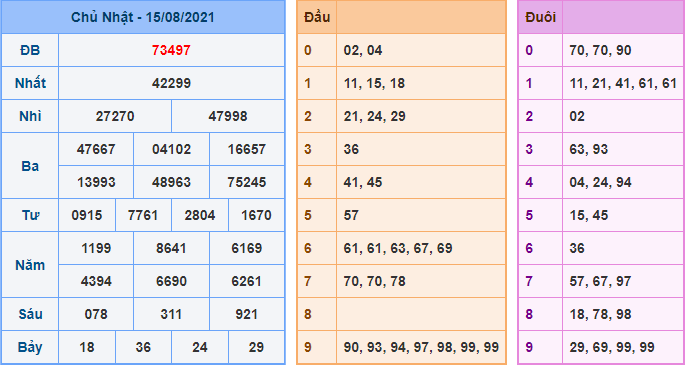Select sixth prize number 078
The height and width of the screenshot is (365, 686).
96,314
